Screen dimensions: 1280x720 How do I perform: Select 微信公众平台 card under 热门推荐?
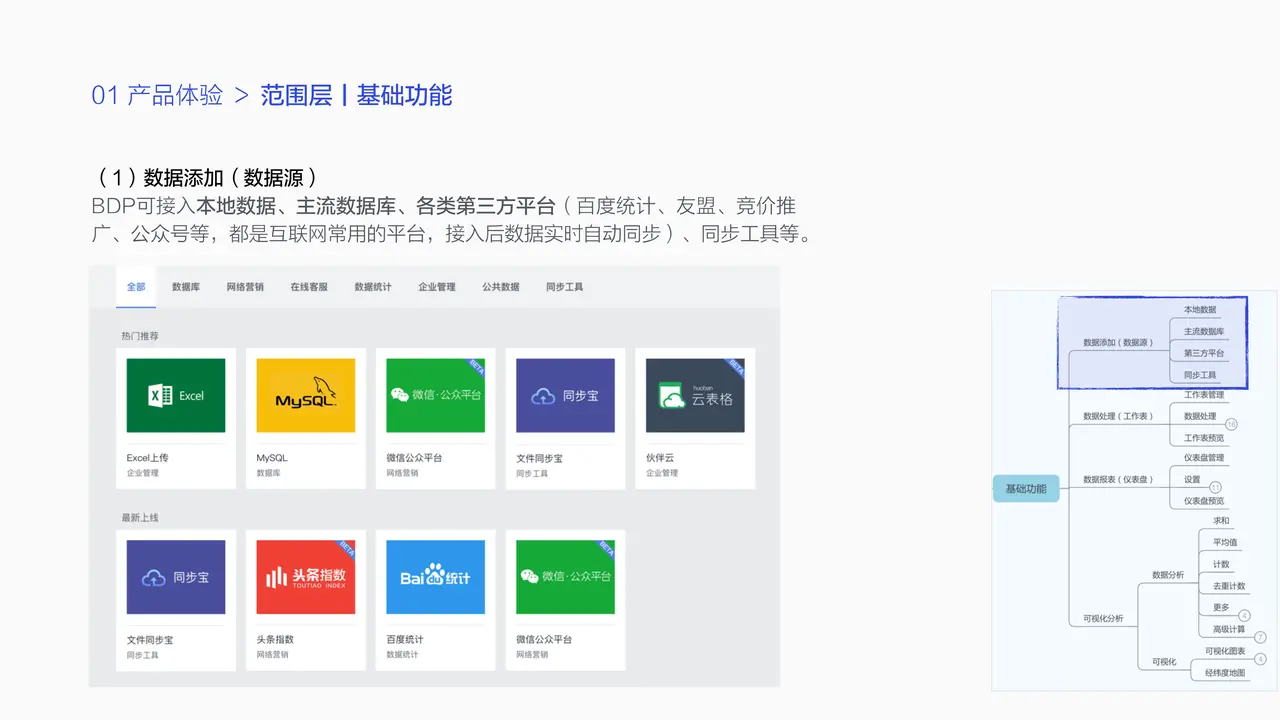[436, 418]
